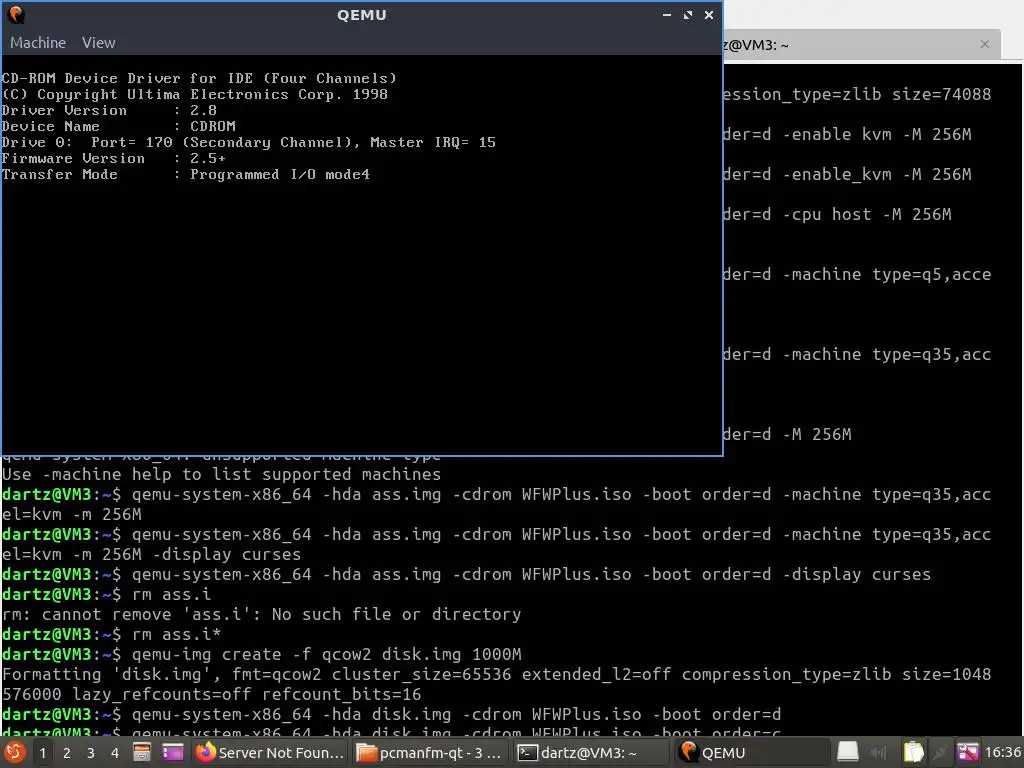Switch to workspace 2
This screenshot has height=768, width=1024.
click(67, 753)
